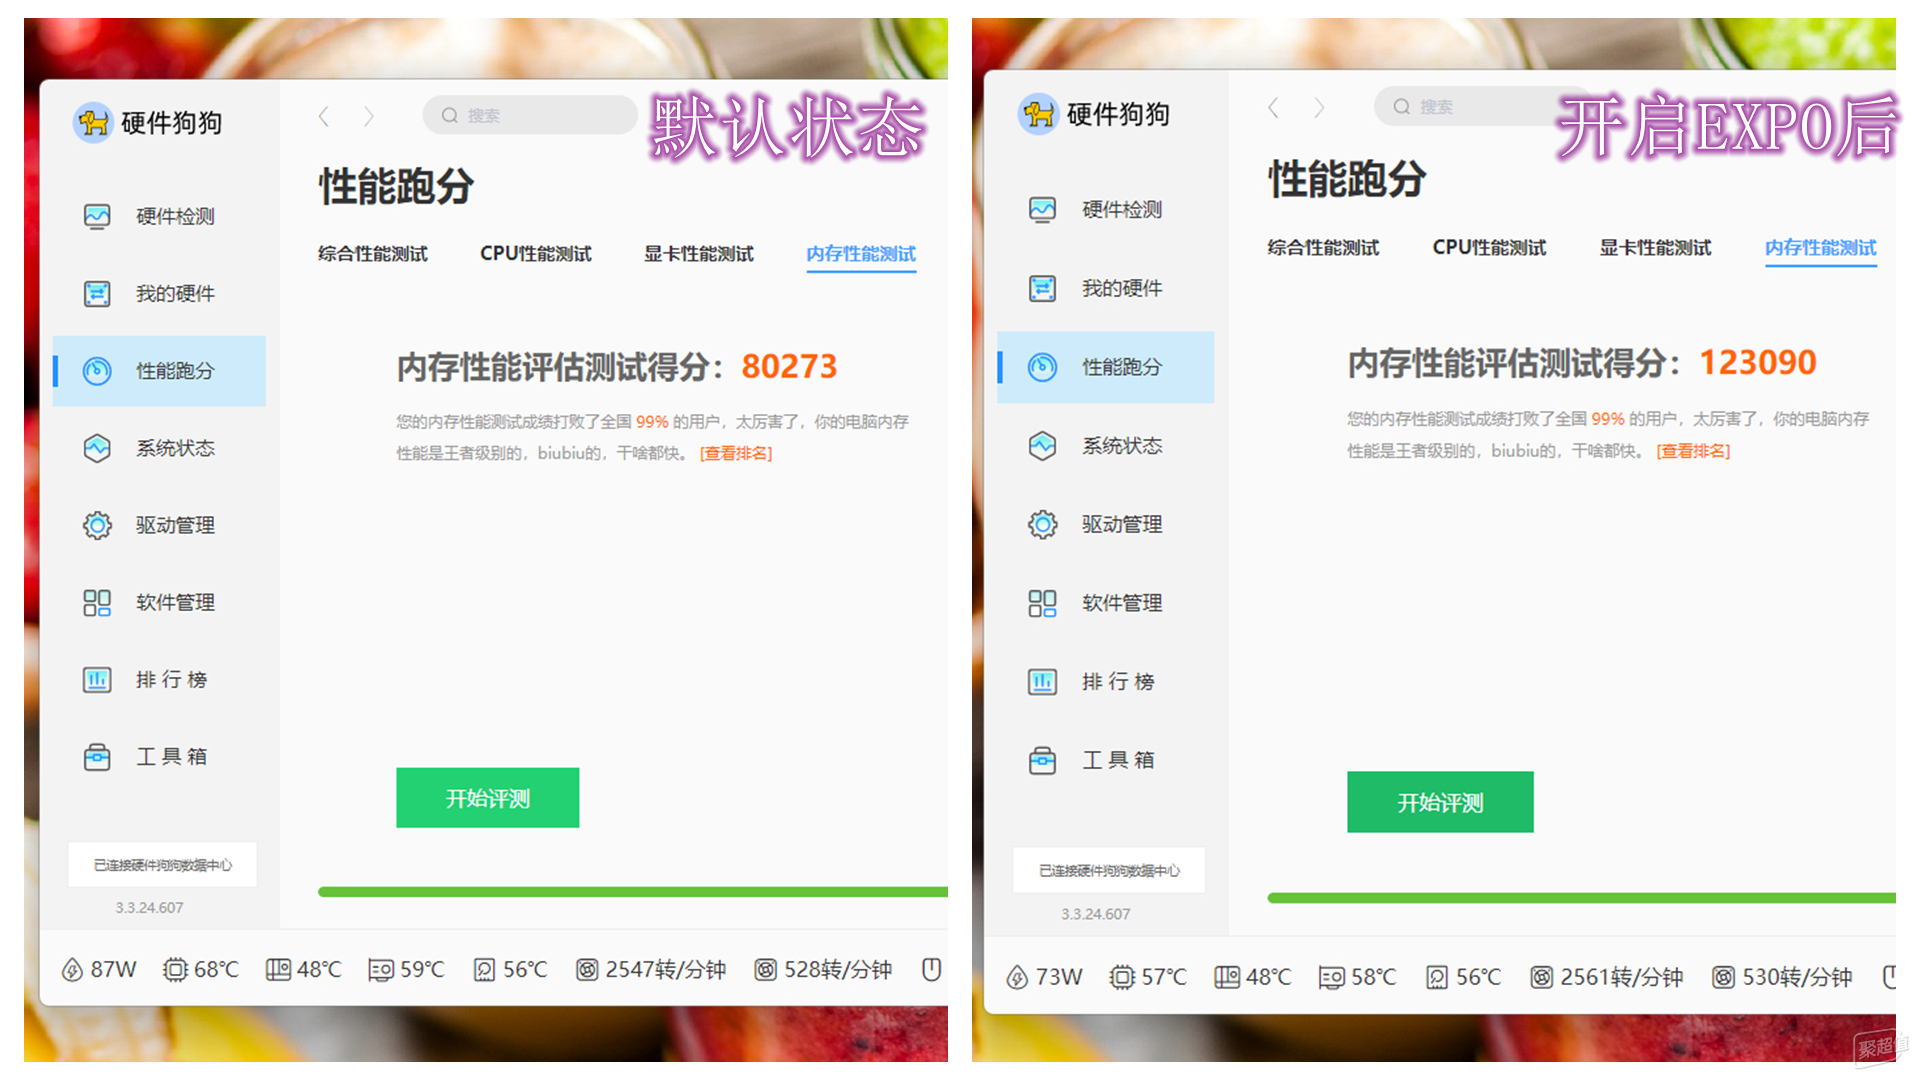Switch to 综合性能测试 tab in the left window

pyautogui.click(x=373, y=254)
